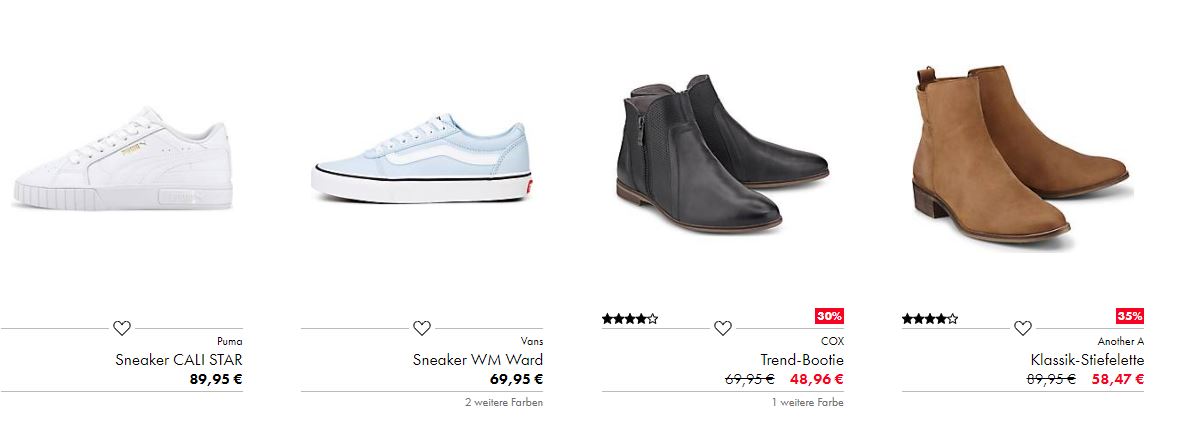View star rating of Klassik-Stiefelette
1183x421 pixels.
[929, 319]
